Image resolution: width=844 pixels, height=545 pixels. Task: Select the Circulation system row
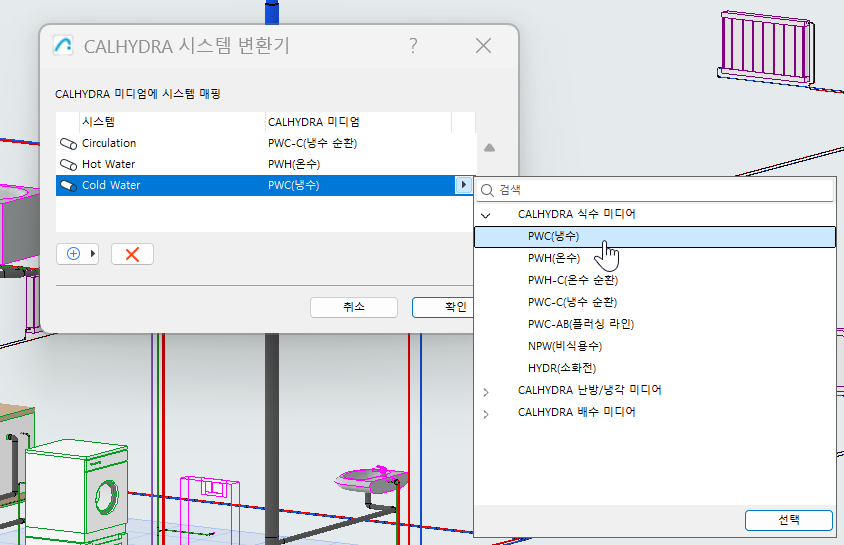(x=266, y=144)
